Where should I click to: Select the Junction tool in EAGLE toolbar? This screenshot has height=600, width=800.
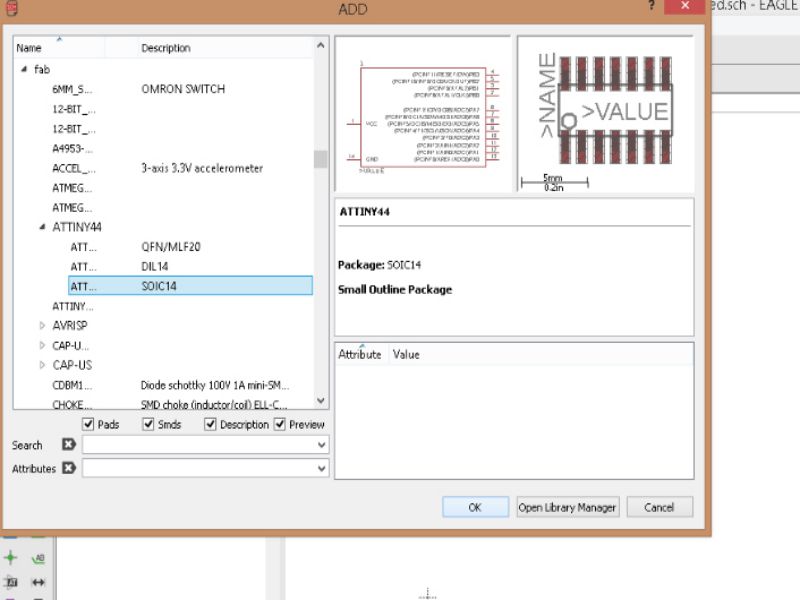pos(11,558)
